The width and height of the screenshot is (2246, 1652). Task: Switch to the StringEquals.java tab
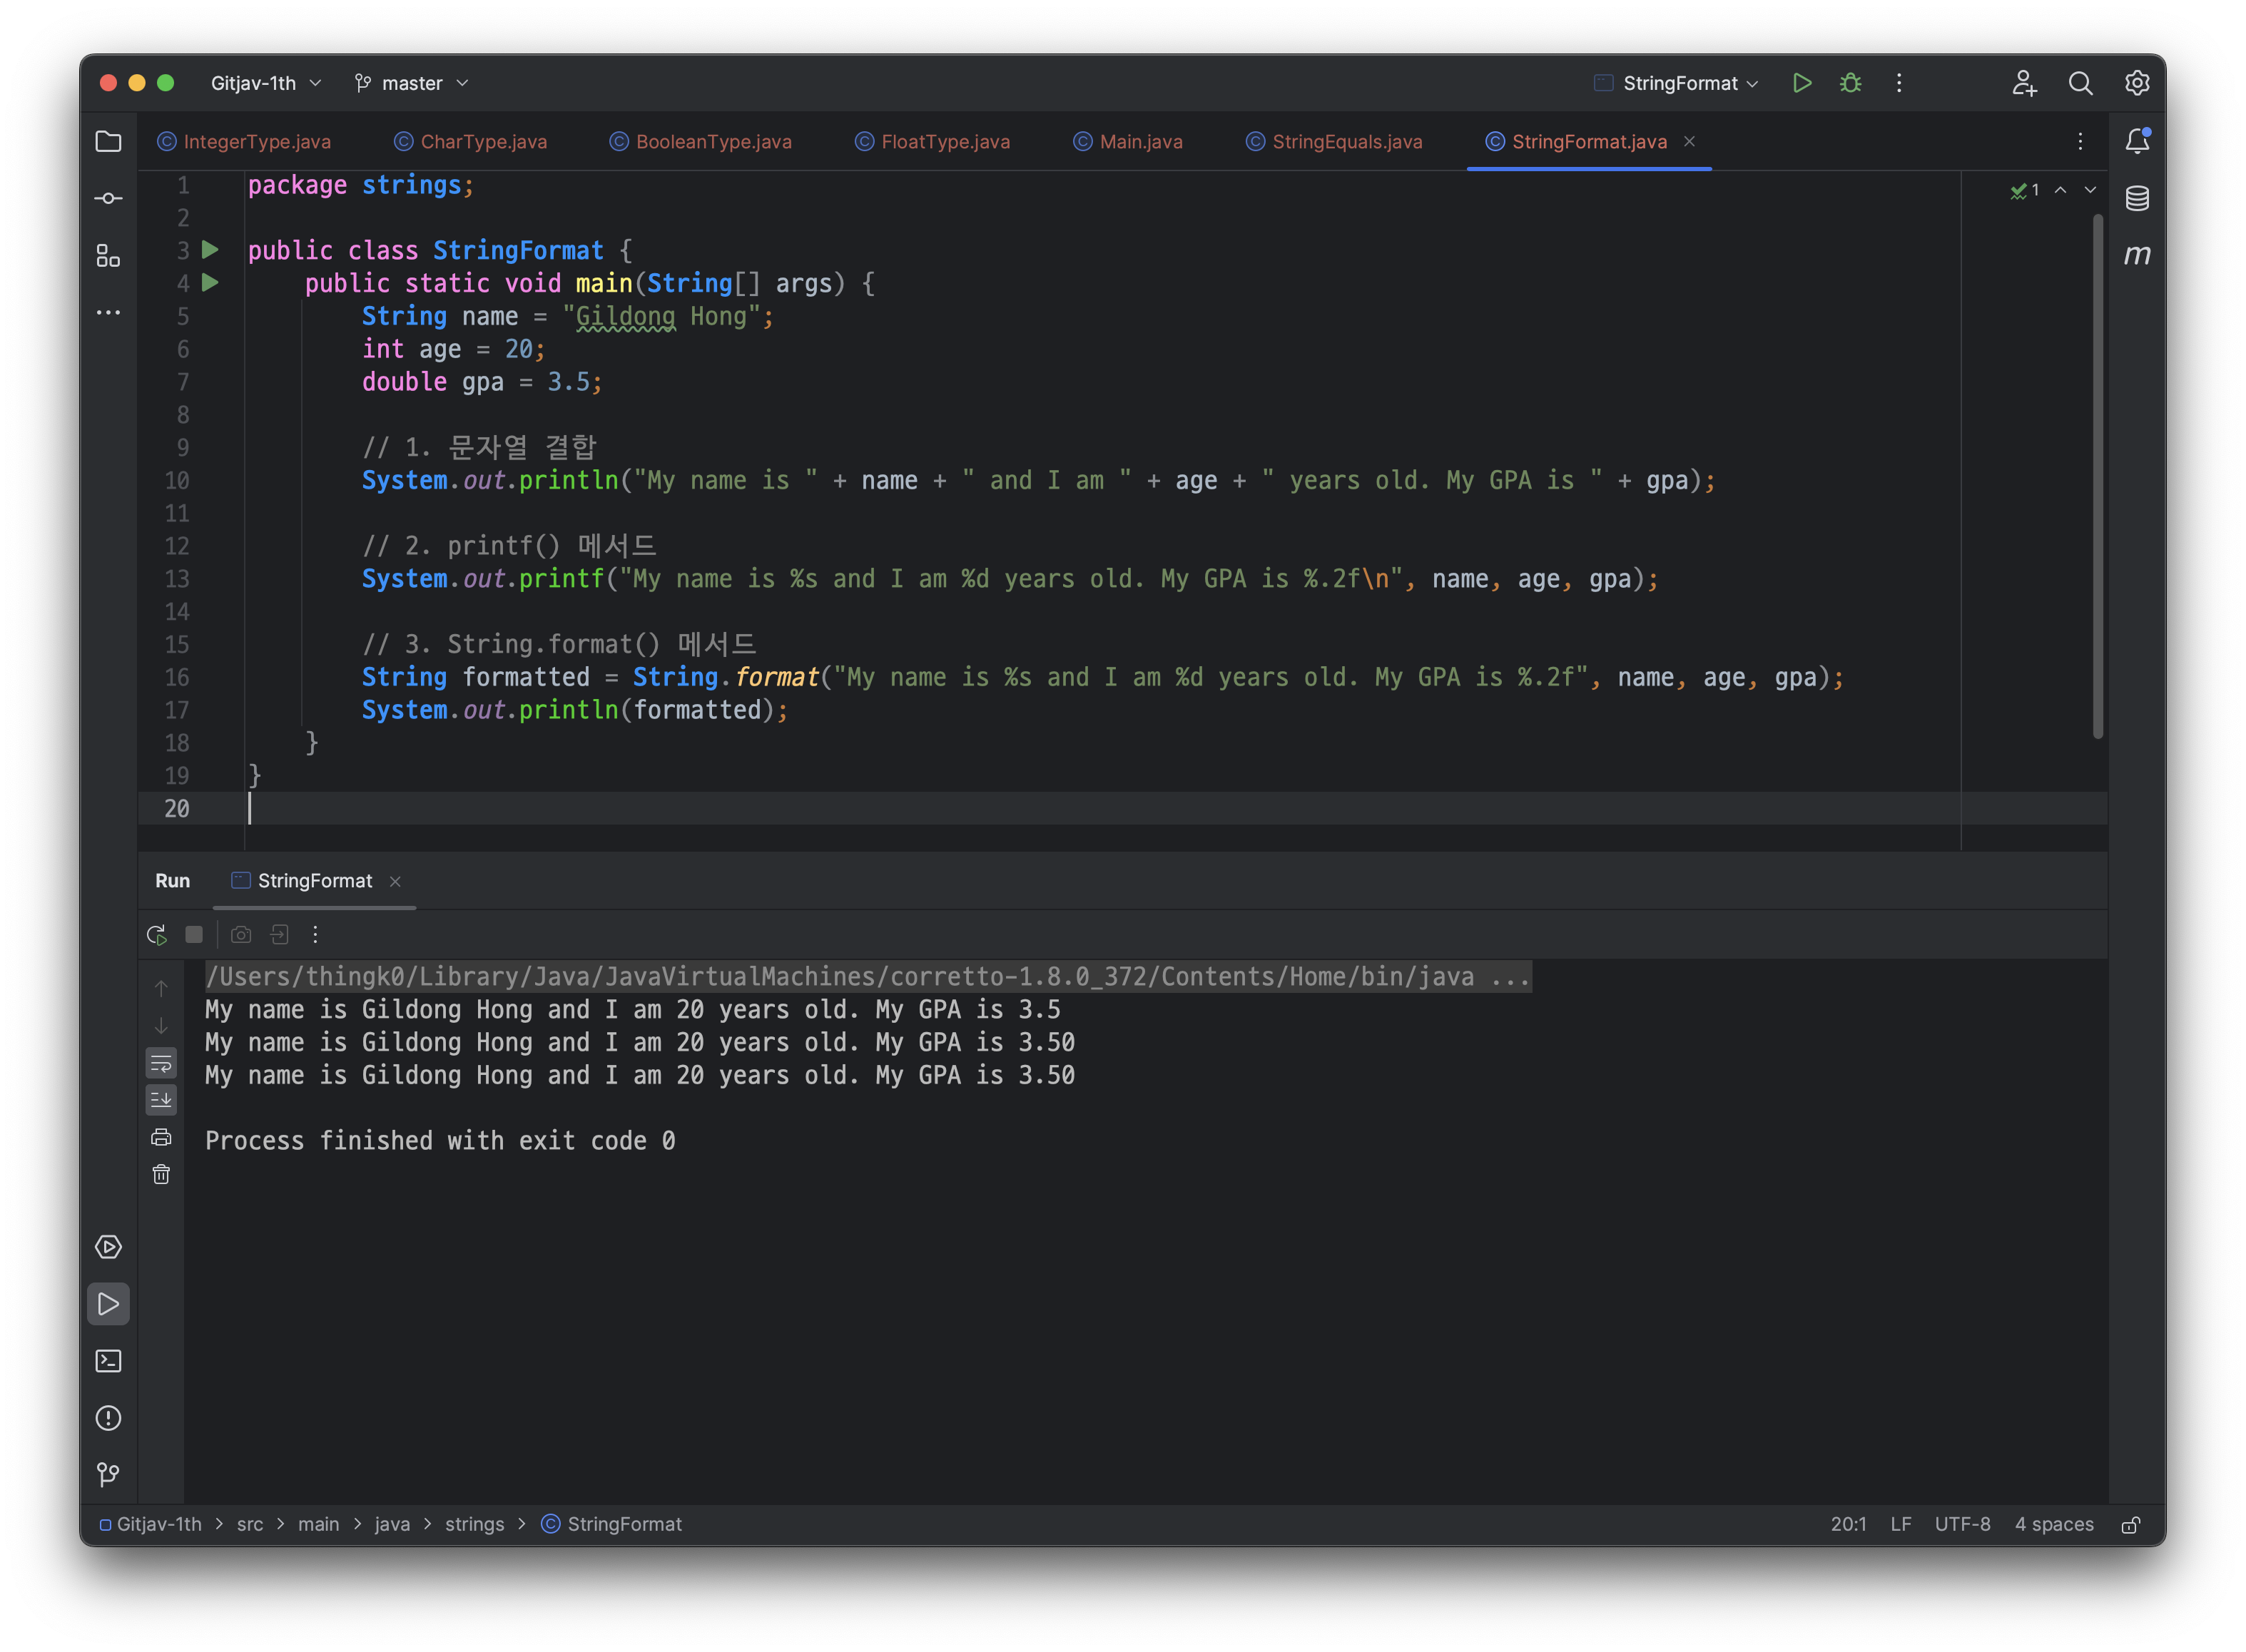pyautogui.click(x=1346, y=141)
